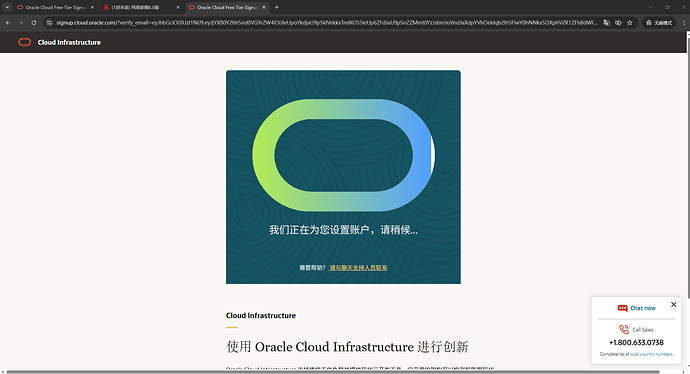
Task: Open the chat with support link
Action: tap(358, 268)
